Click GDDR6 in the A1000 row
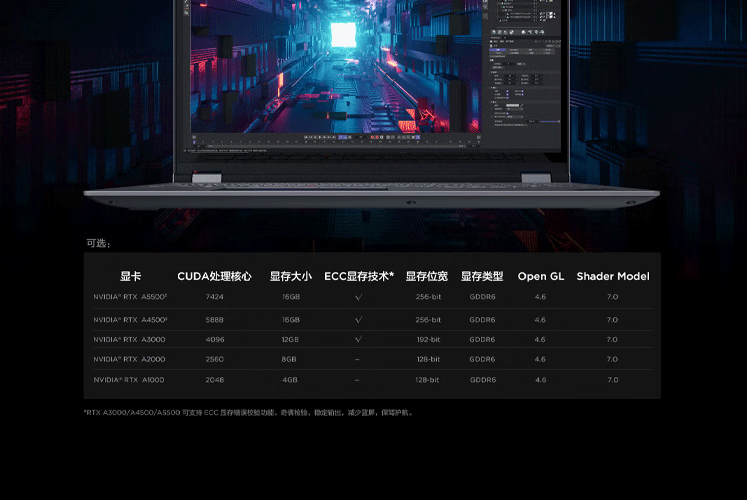The height and width of the screenshot is (500, 747). click(483, 380)
